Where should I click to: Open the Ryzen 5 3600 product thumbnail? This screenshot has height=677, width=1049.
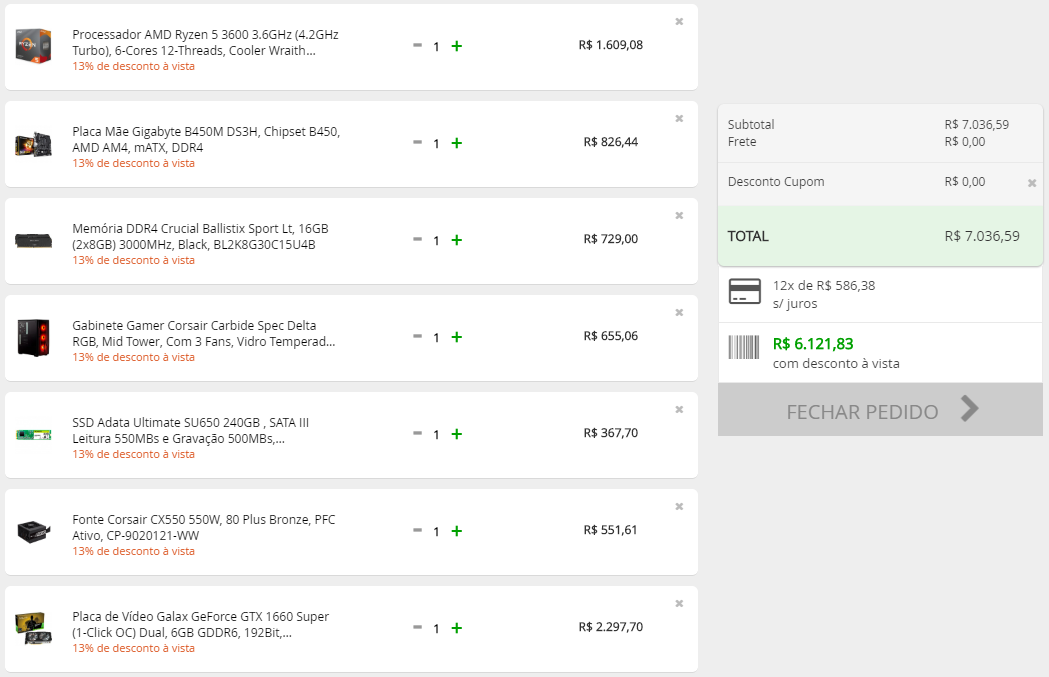pyautogui.click(x=33, y=46)
